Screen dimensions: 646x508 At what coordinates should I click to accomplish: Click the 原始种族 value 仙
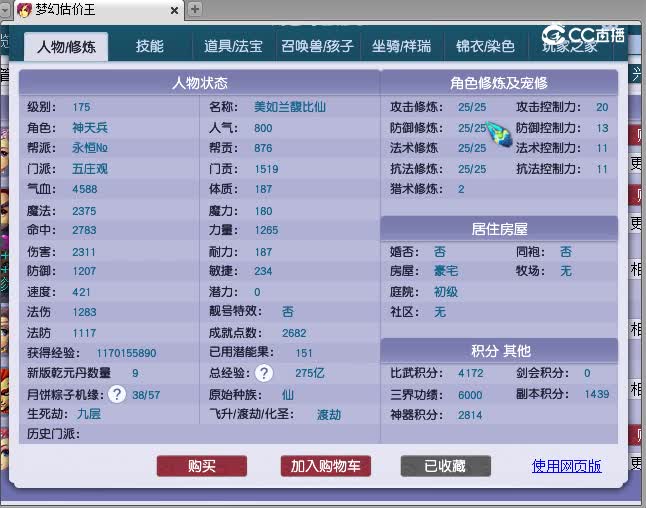point(288,395)
